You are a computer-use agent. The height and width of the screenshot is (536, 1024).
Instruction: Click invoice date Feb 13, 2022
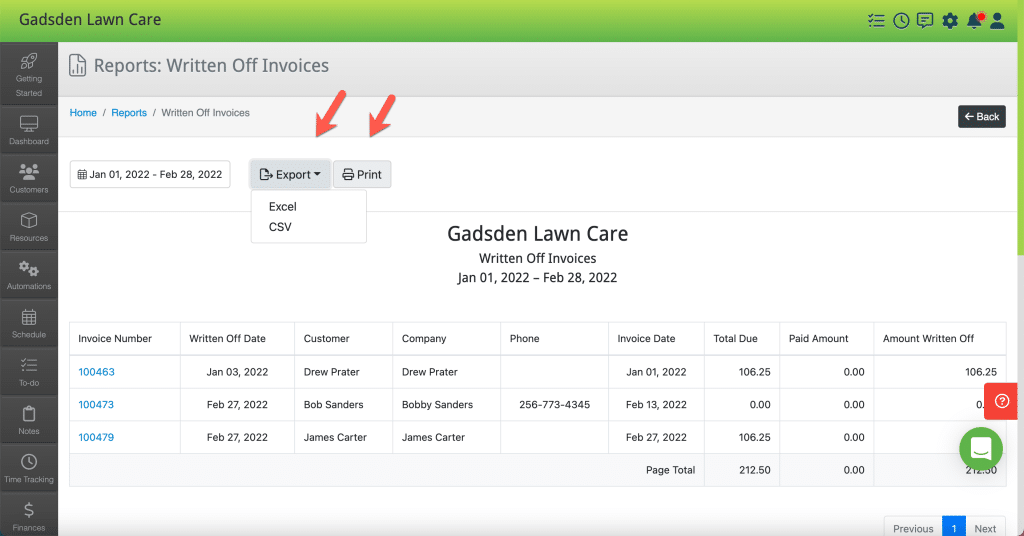tap(656, 405)
